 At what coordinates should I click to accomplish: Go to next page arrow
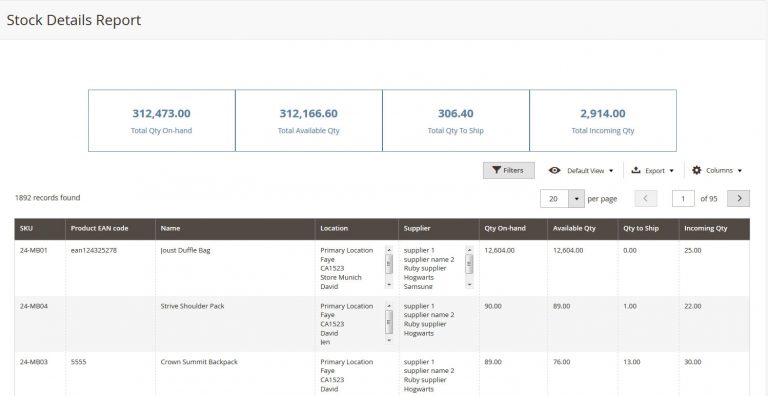tap(738, 198)
